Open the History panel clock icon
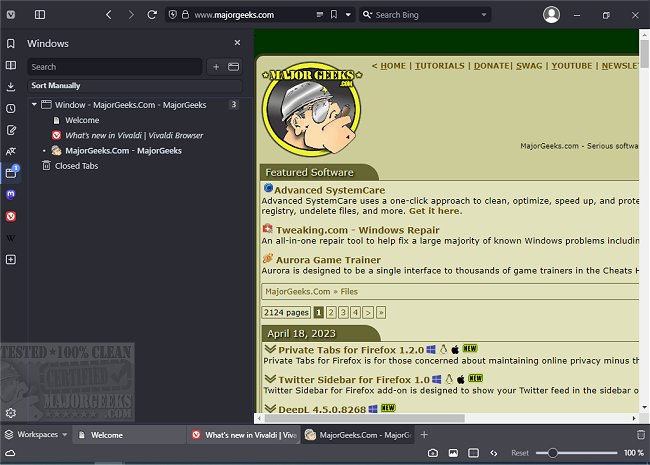 (10, 108)
